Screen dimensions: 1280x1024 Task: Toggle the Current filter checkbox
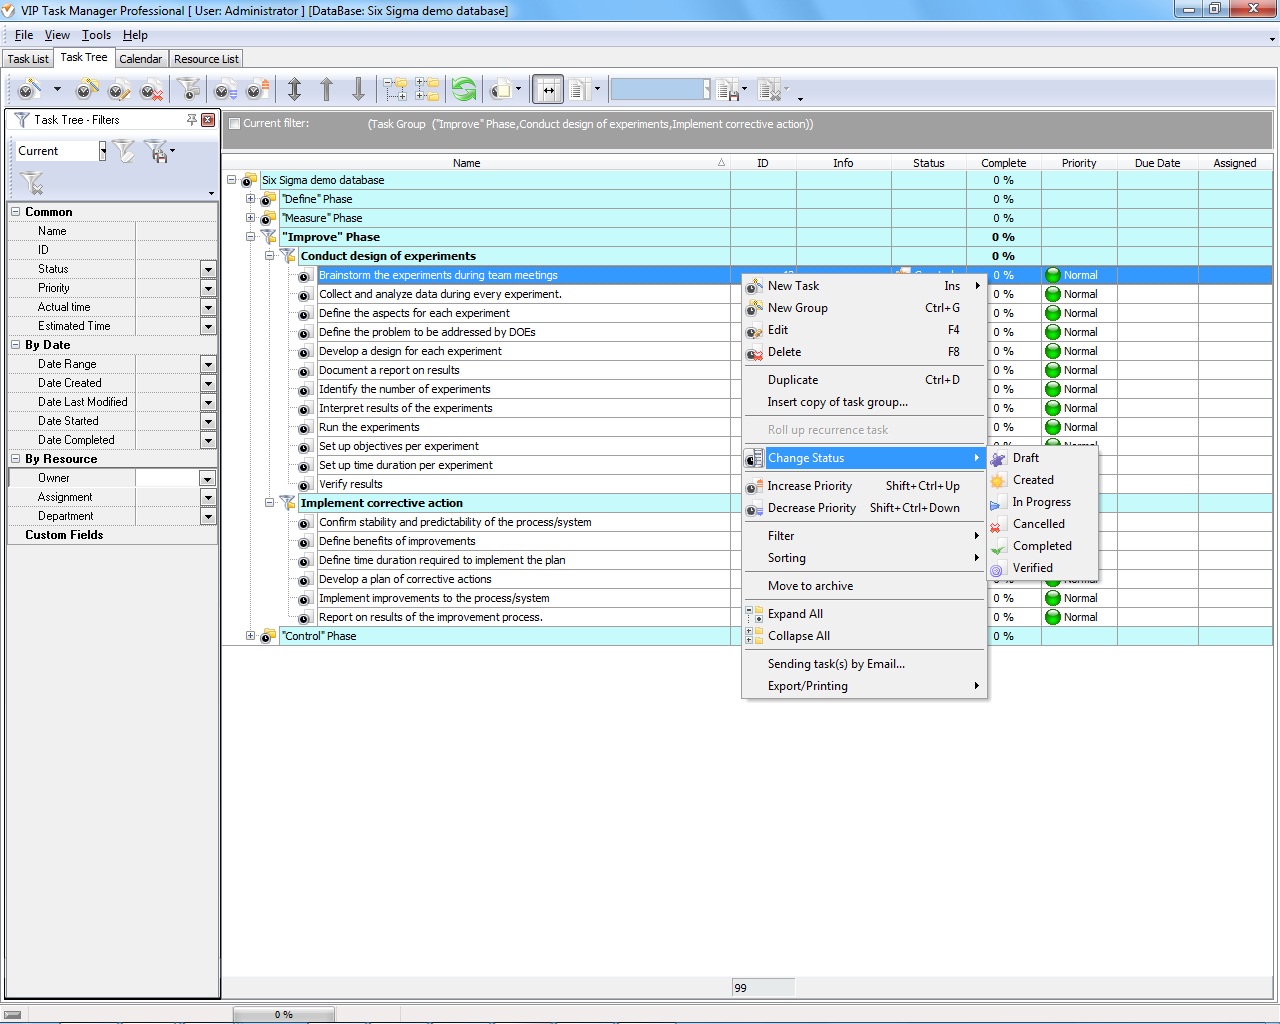(234, 124)
